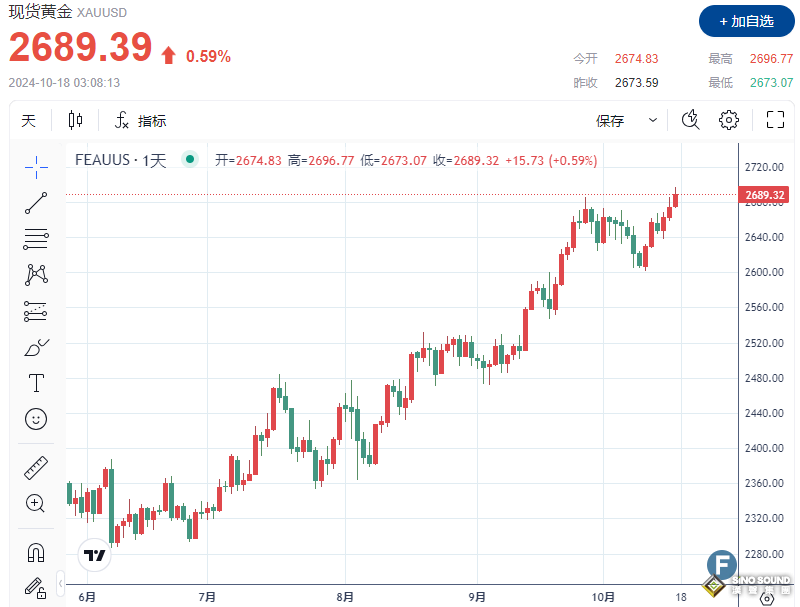800x607 pixels.
Task: Open the Fibonacci retracement tool
Action: pos(36,238)
